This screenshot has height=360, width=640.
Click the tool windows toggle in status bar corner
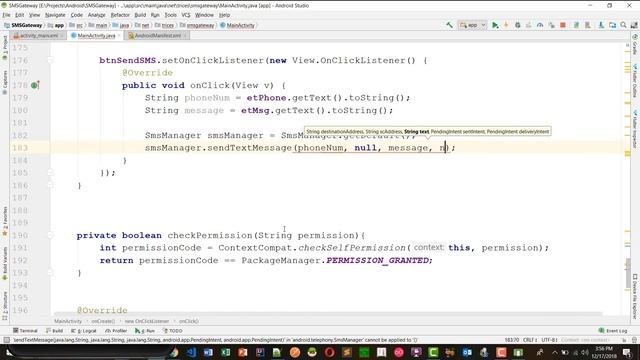(7, 340)
